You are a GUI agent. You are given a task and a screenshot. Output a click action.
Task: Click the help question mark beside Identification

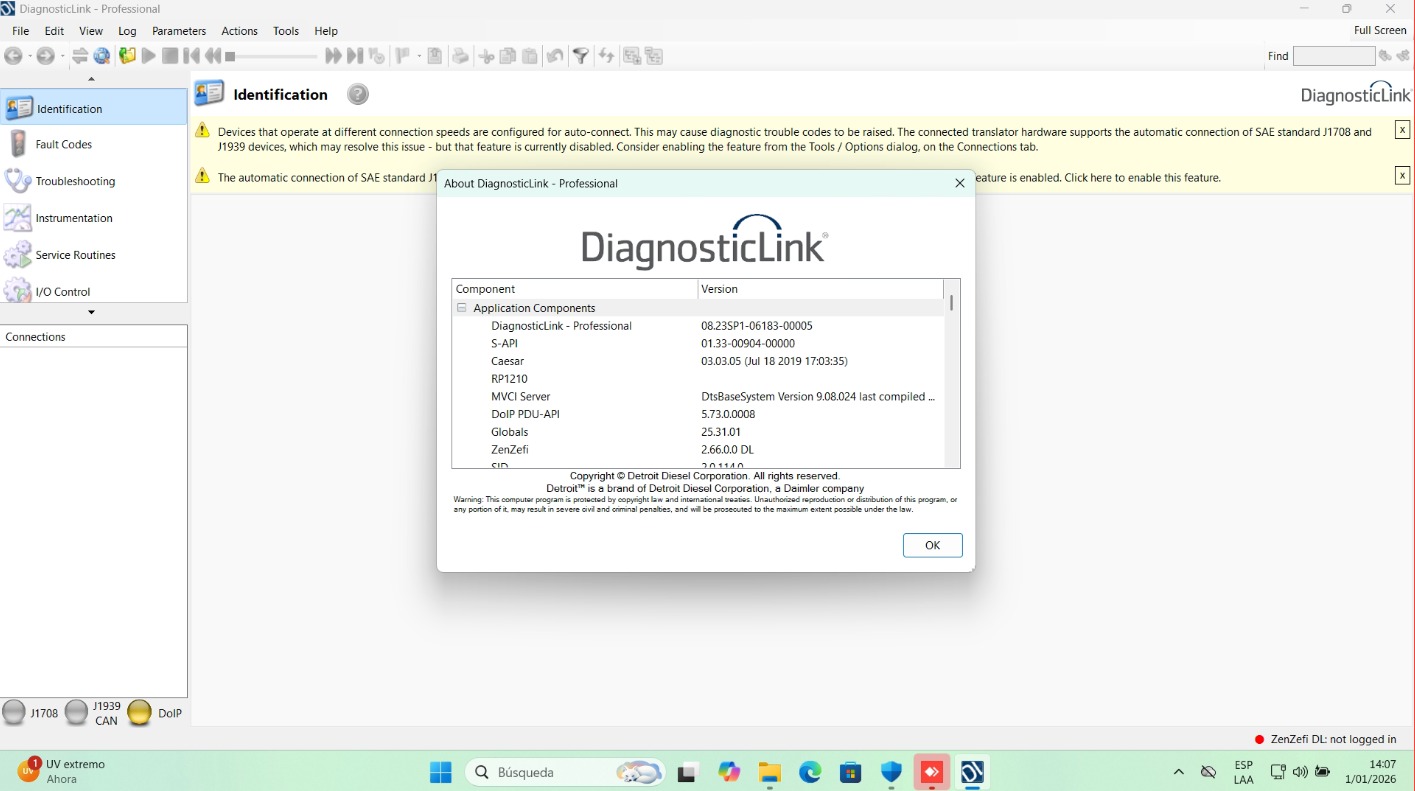358,94
